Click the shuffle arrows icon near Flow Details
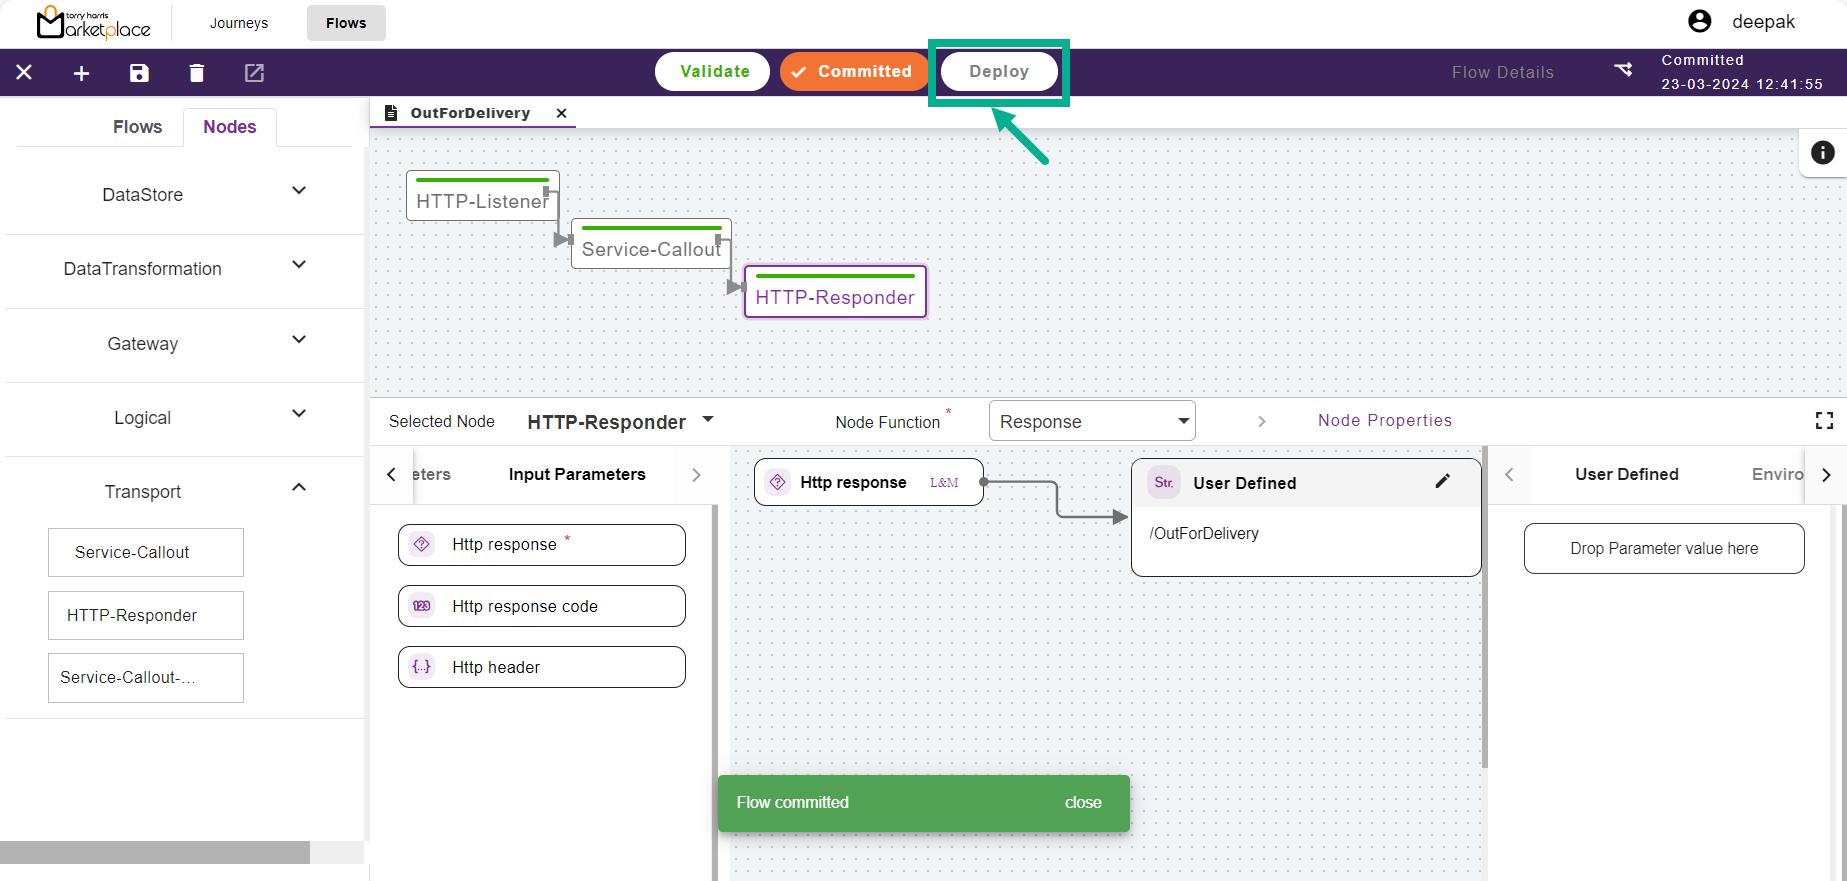The image size is (1847, 881). (1623, 70)
